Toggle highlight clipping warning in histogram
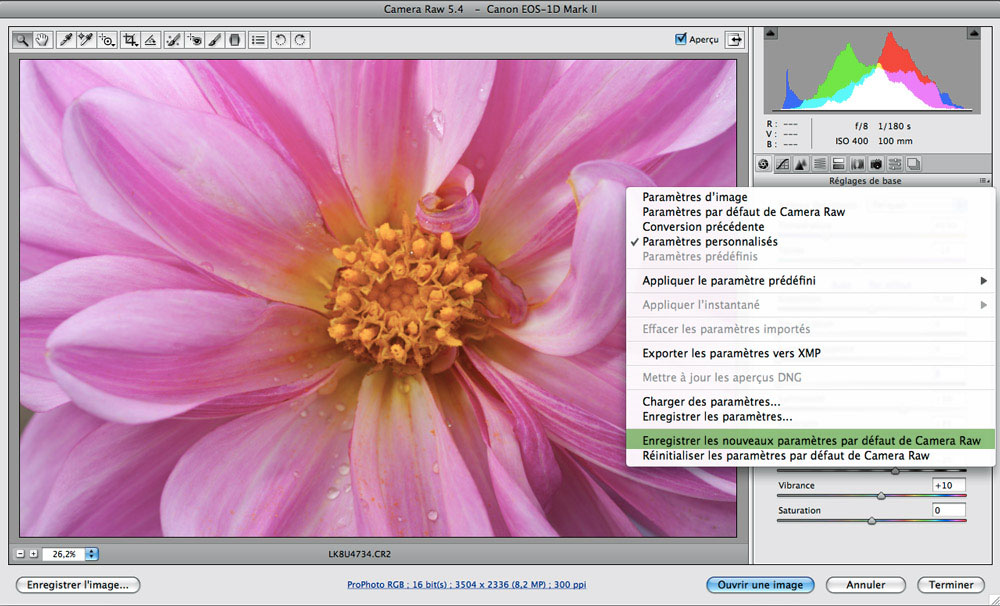 974,33
